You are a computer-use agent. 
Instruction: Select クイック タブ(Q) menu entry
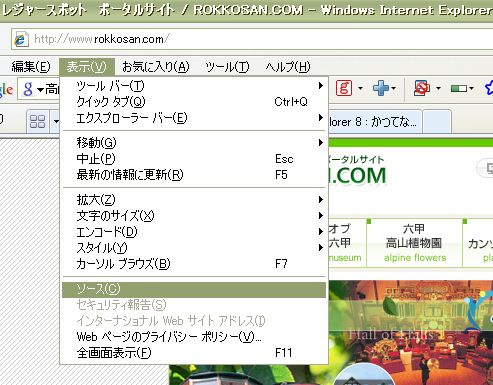pos(194,102)
